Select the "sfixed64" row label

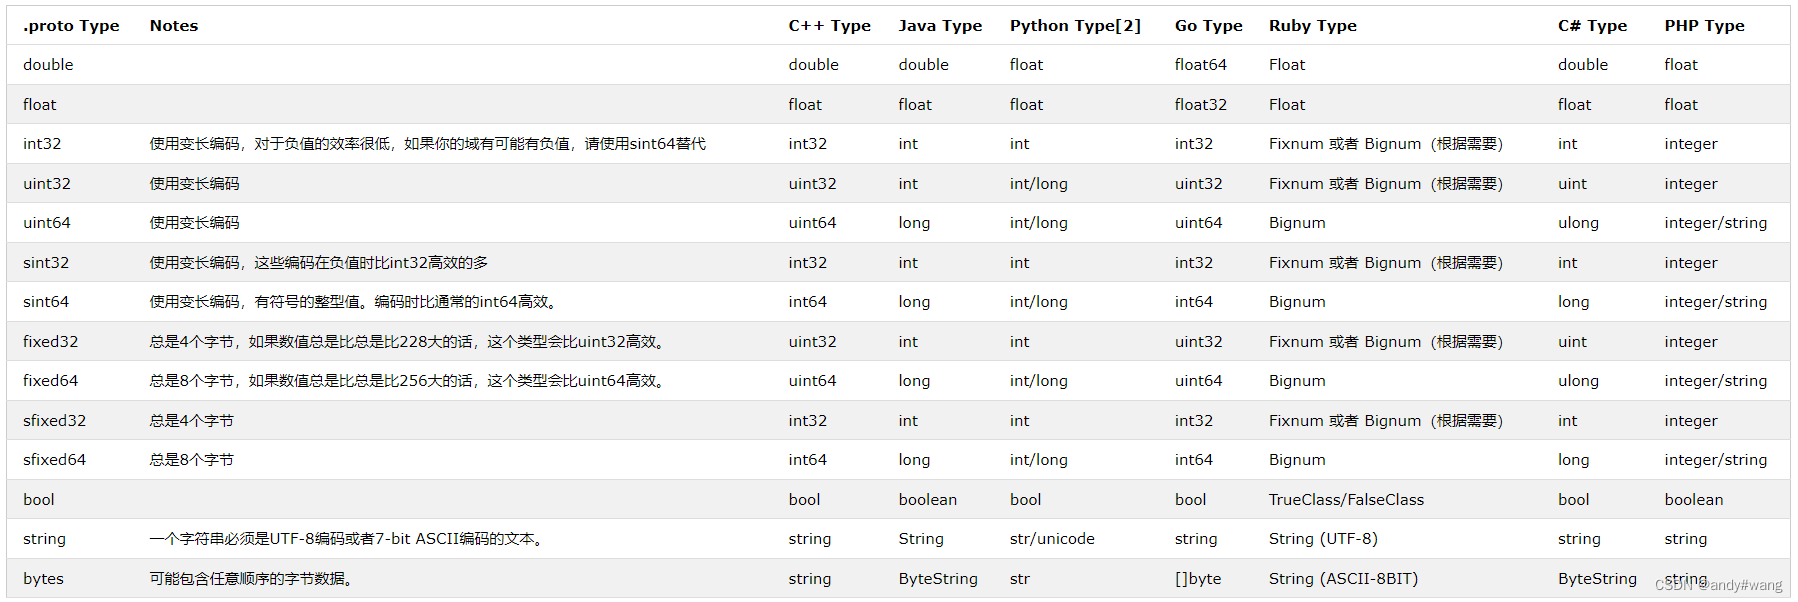click(54, 460)
